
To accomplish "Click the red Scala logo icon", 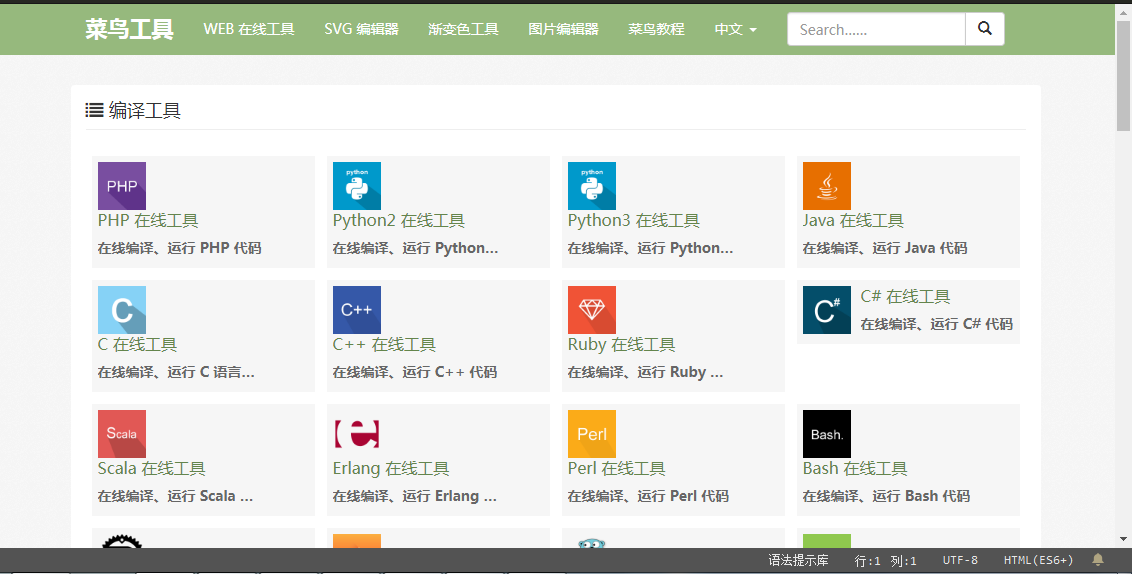I will pos(122,434).
